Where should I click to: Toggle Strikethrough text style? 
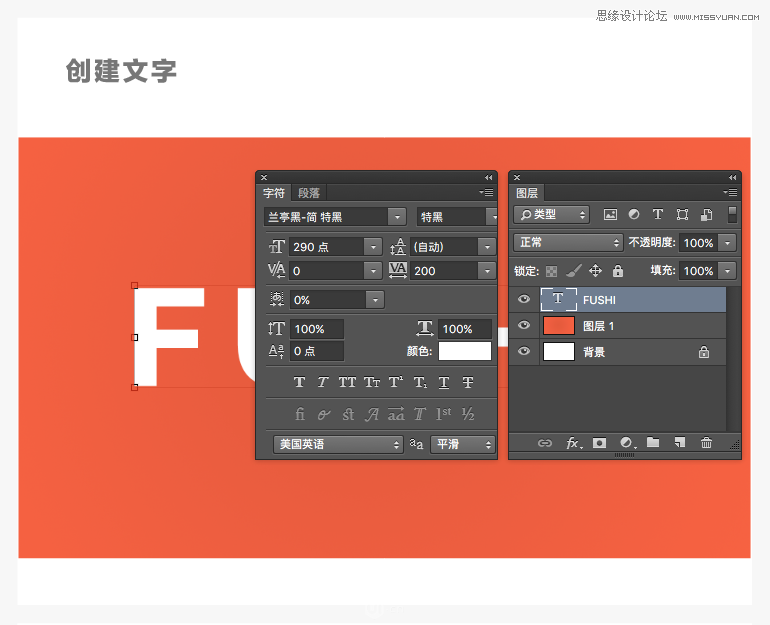pos(468,382)
